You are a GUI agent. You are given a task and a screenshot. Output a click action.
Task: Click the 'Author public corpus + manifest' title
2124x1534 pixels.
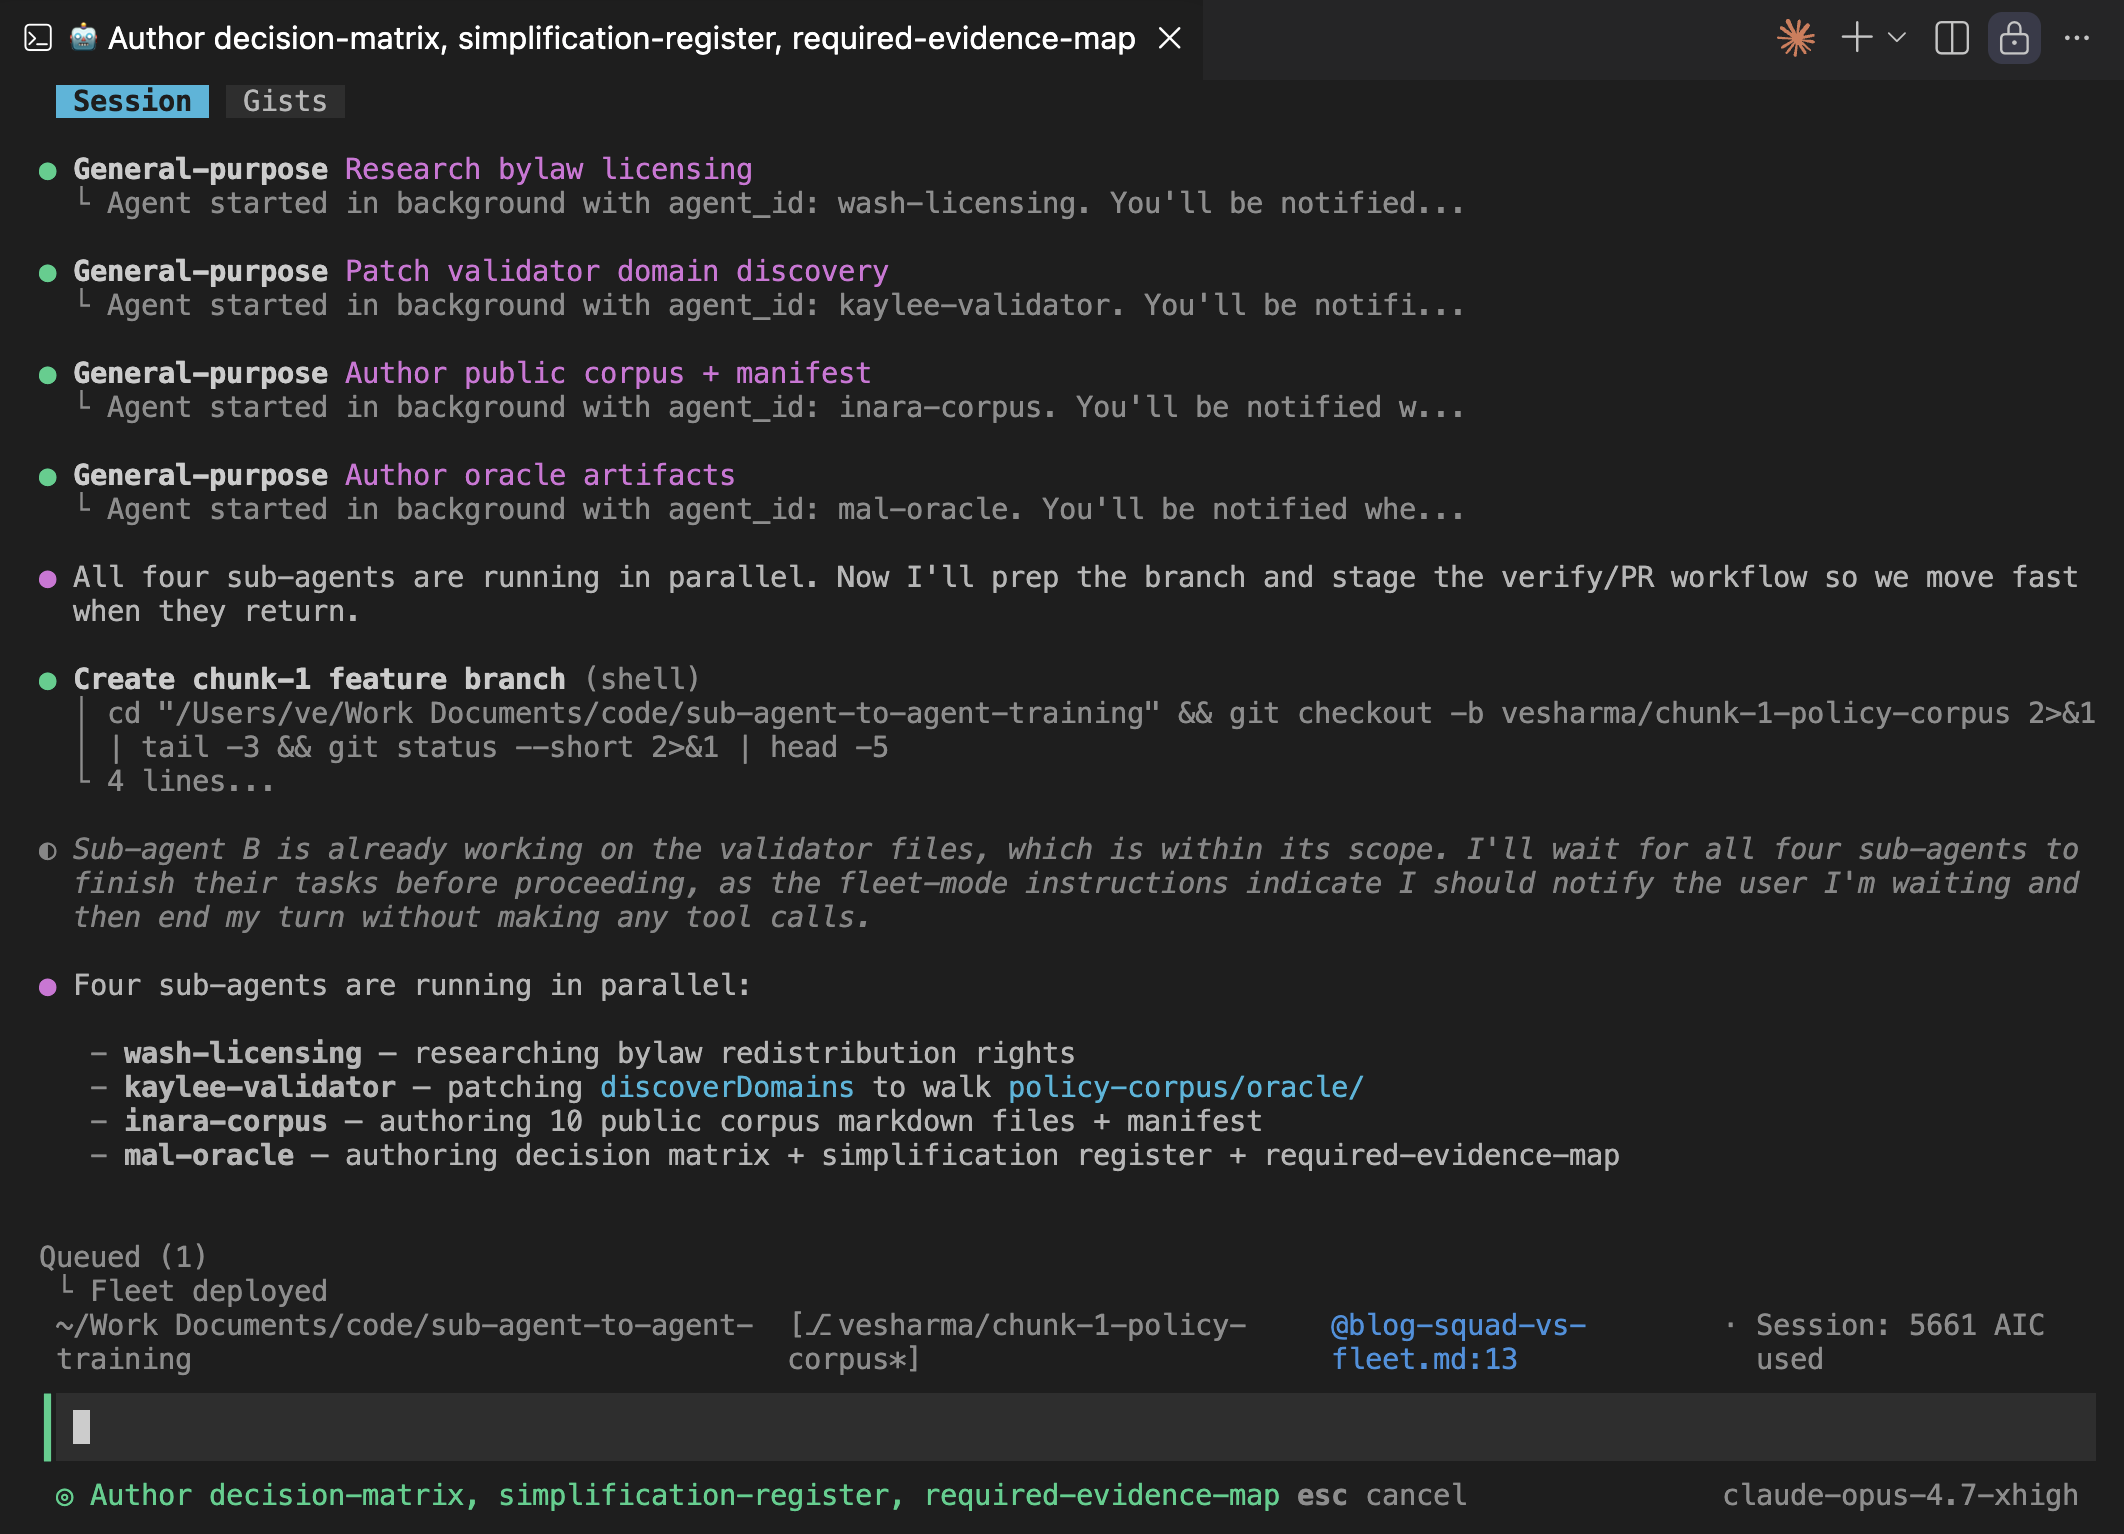[608, 373]
